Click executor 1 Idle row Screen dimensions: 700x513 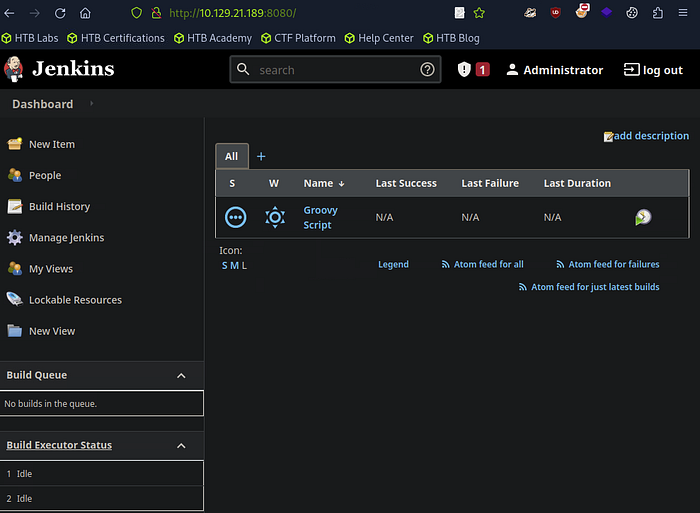pyautogui.click(x=102, y=474)
